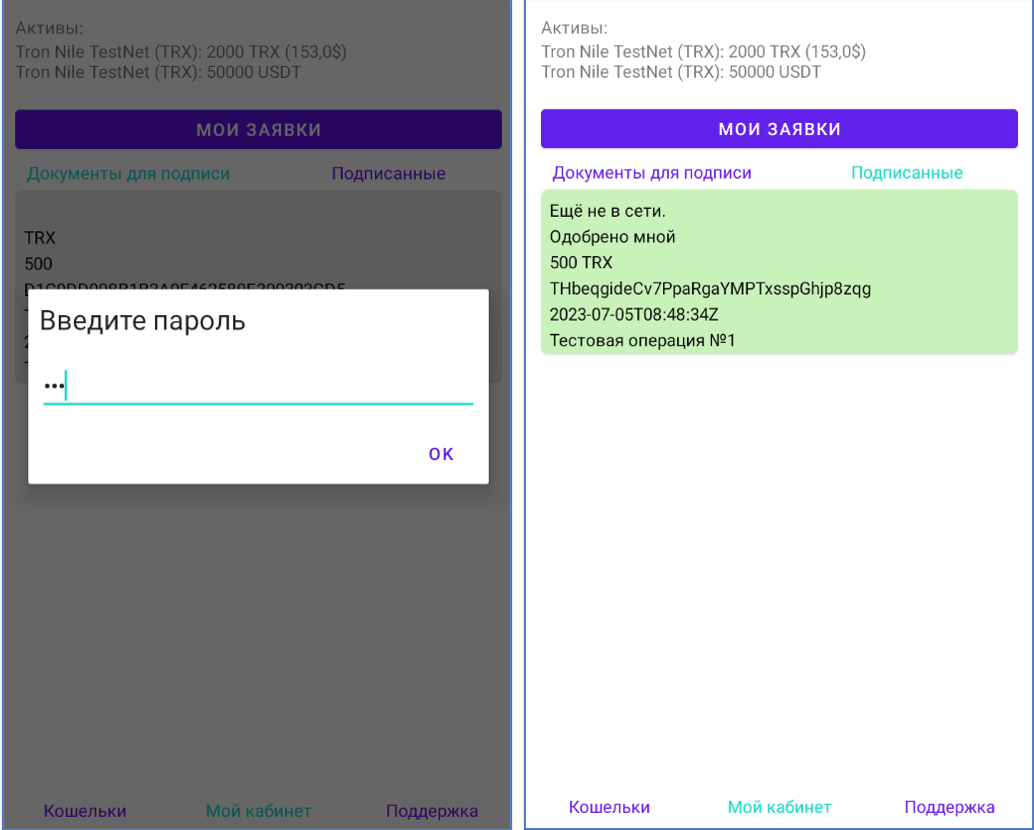Click dimmed 'Подписанные' tab on left screen
The image size is (1034, 830).
pos(388,174)
